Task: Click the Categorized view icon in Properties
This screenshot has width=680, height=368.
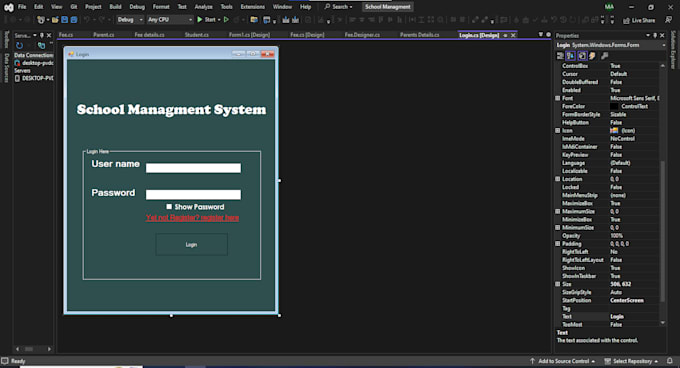Action: point(560,56)
